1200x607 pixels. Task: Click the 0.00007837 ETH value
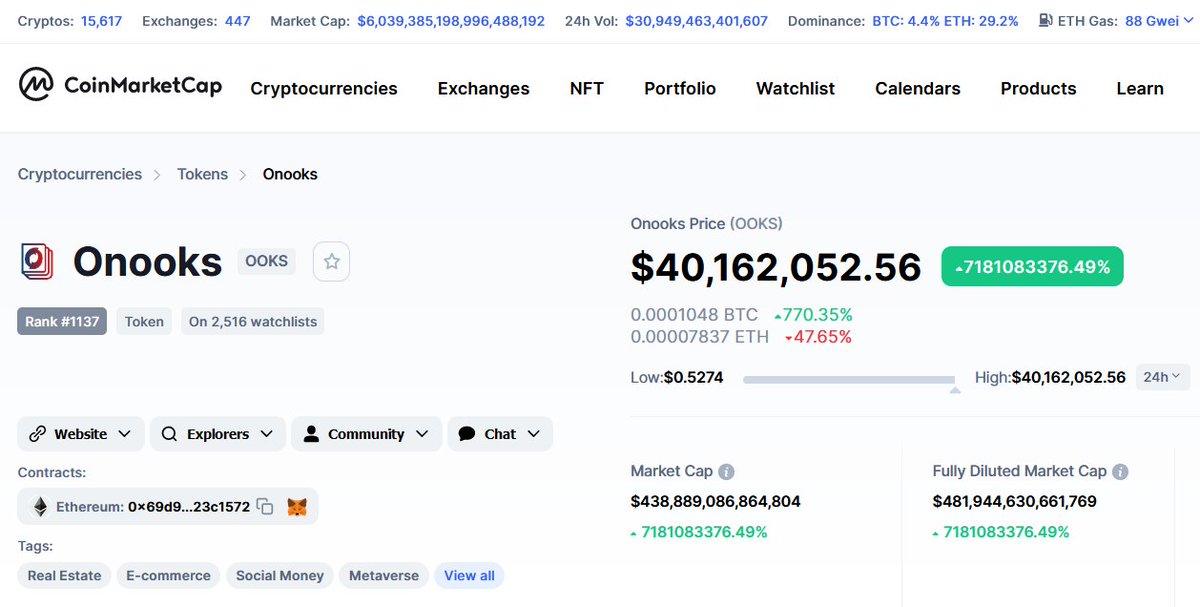coord(700,337)
